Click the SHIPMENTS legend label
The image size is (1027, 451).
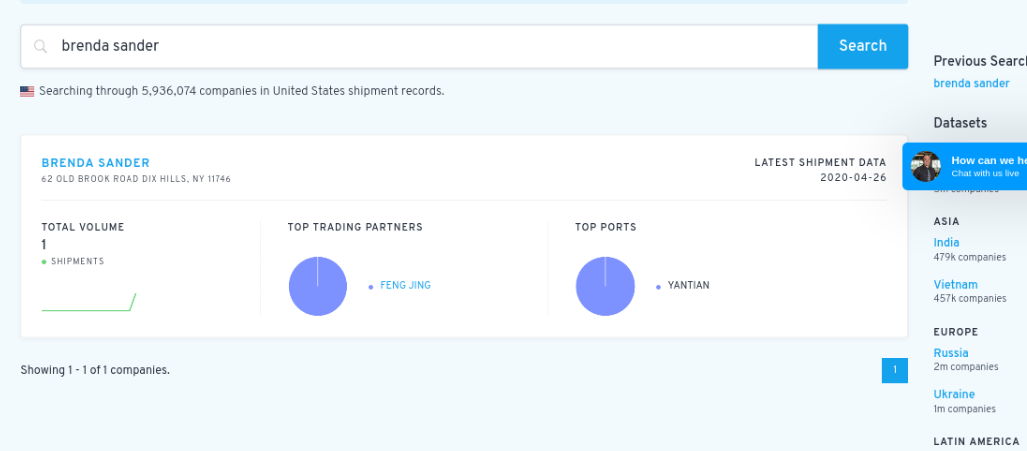coord(77,261)
